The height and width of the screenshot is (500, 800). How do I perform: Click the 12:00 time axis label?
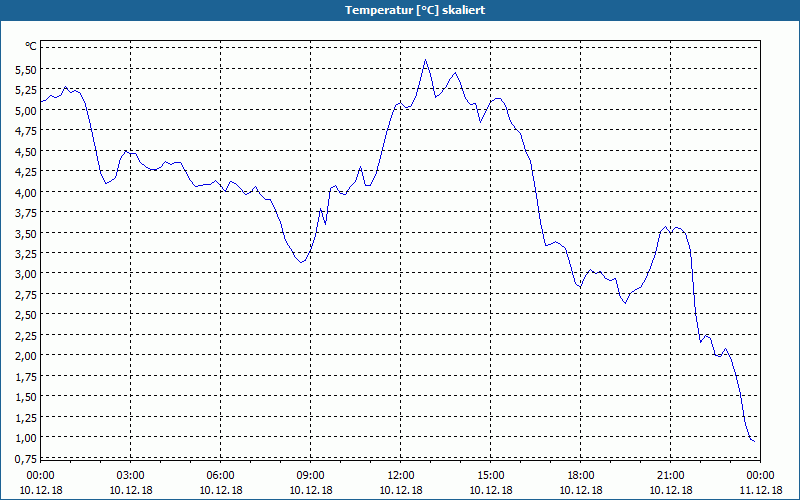(401, 476)
